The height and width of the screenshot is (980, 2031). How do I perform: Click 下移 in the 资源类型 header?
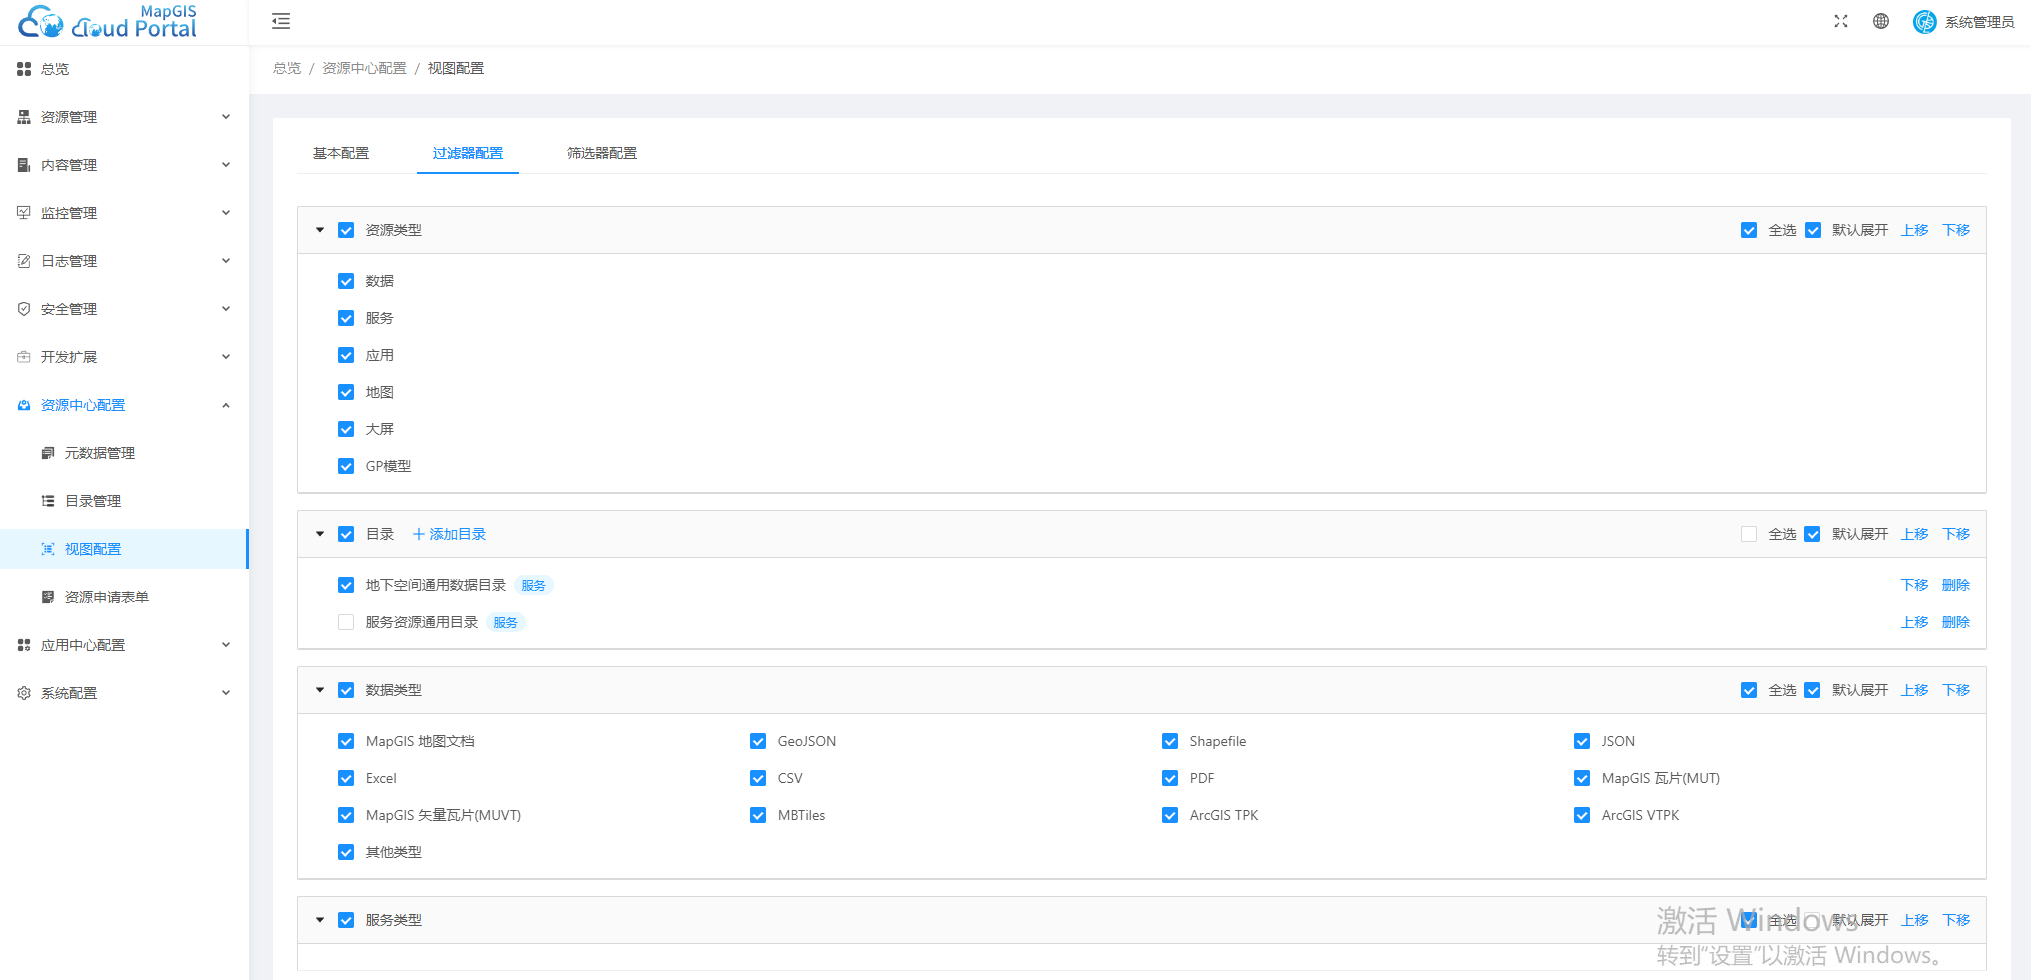[x=1956, y=230]
